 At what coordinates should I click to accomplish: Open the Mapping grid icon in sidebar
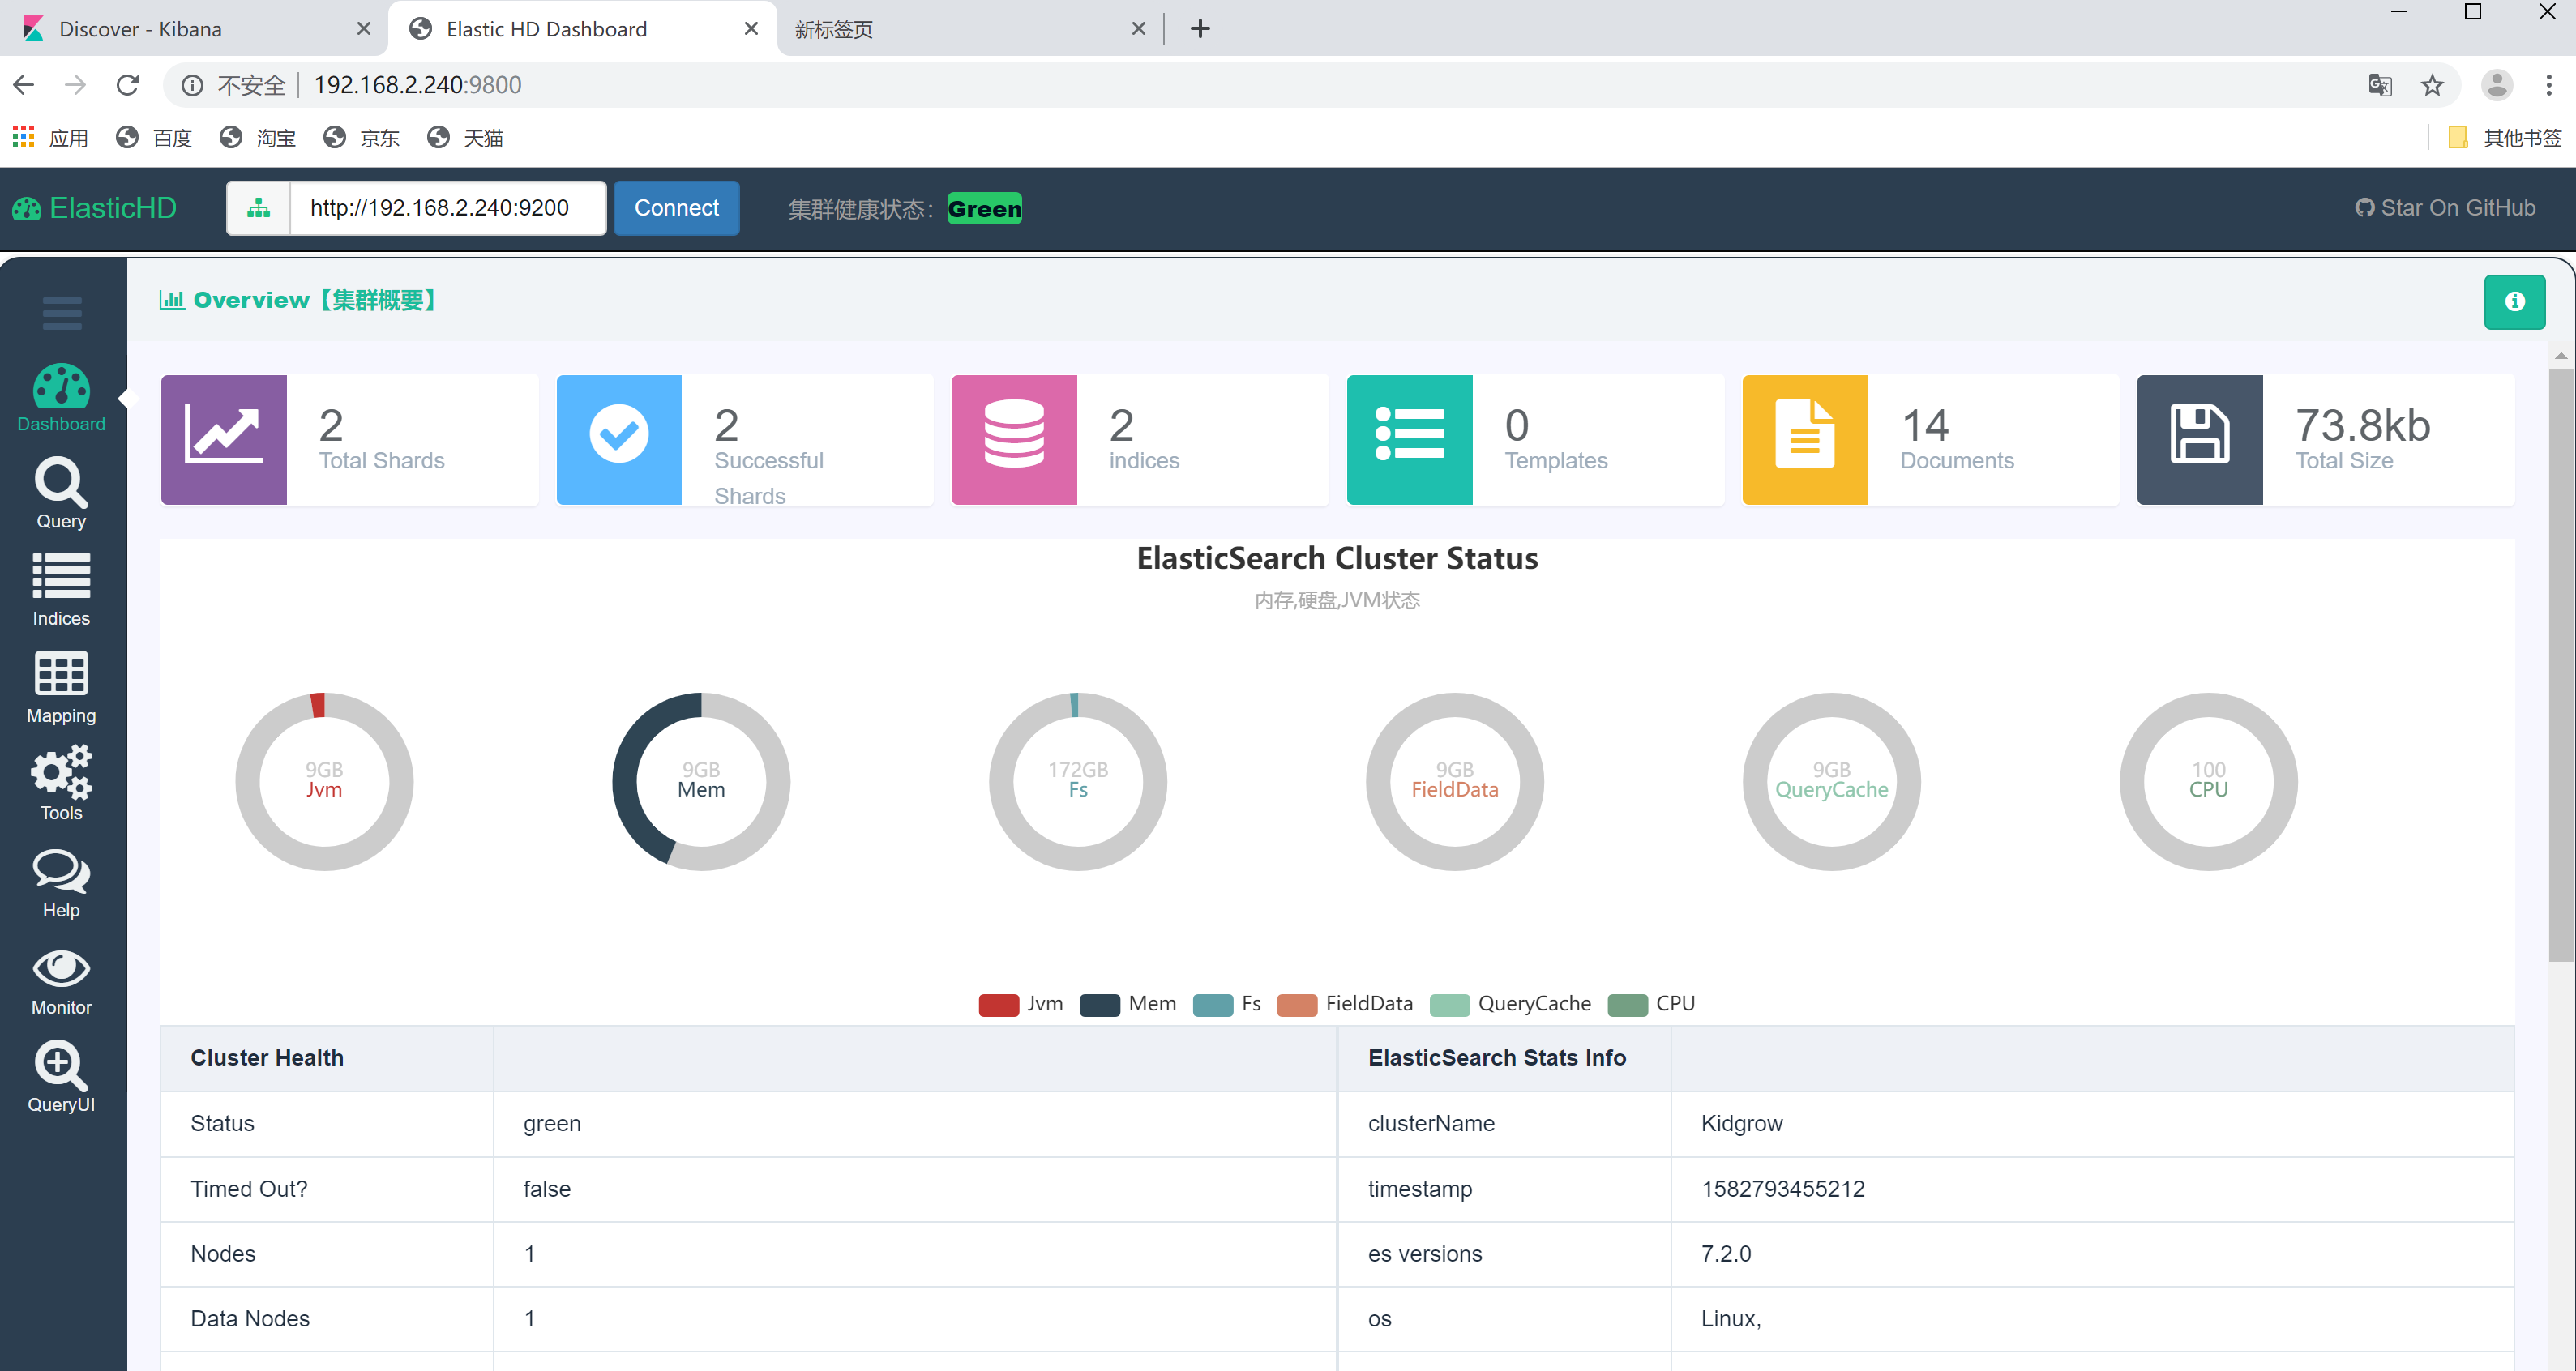click(61, 674)
